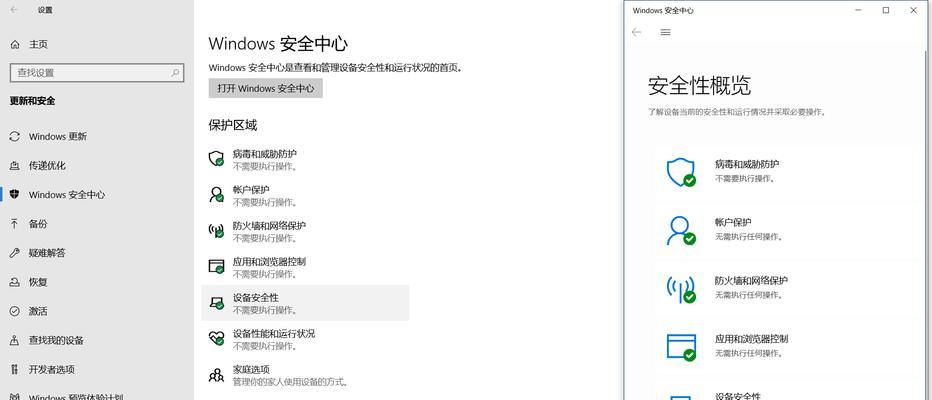
Task: Click the 打开 Windows 安全中心 button
Action: [x=266, y=88]
